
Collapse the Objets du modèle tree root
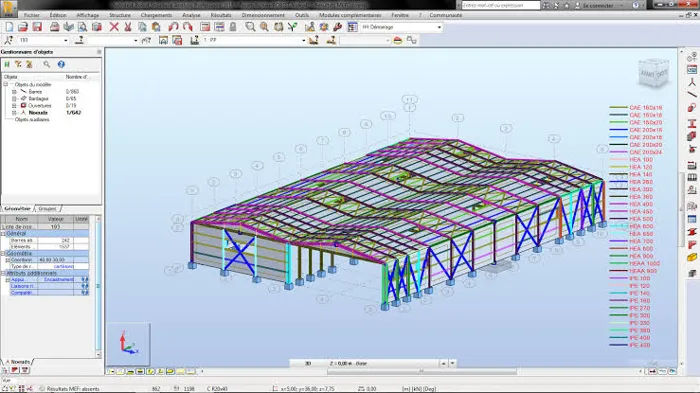pyautogui.click(x=6, y=84)
